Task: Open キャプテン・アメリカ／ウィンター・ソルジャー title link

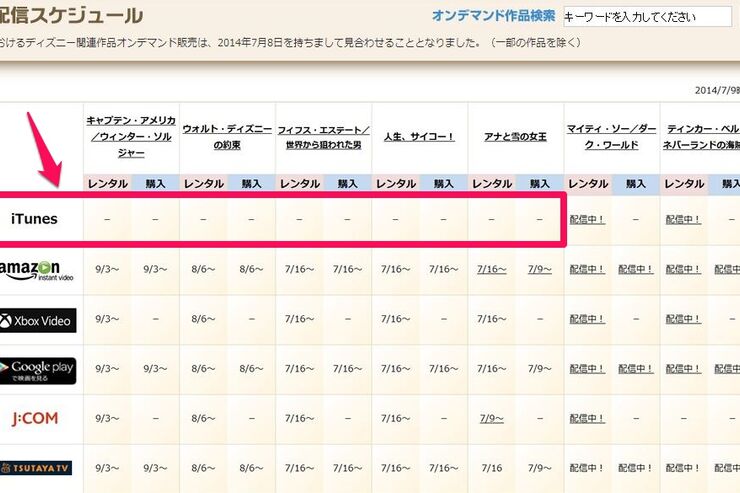Action: coord(131,137)
